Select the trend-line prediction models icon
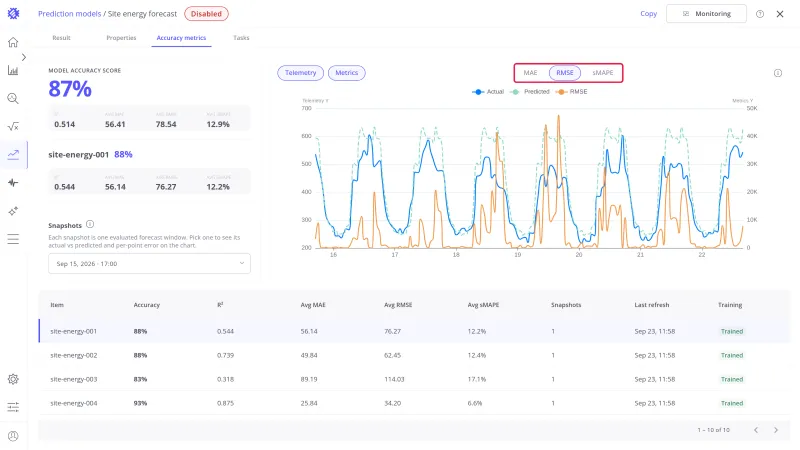The image size is (800, 450). tap(13, 155)
